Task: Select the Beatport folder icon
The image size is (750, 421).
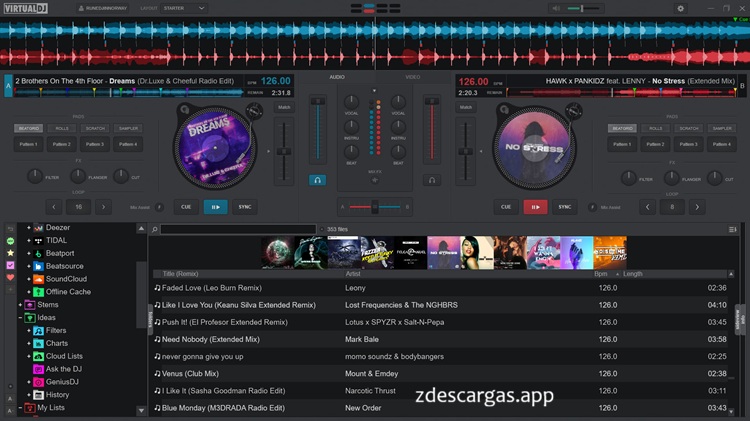Action: pos(38,254)
